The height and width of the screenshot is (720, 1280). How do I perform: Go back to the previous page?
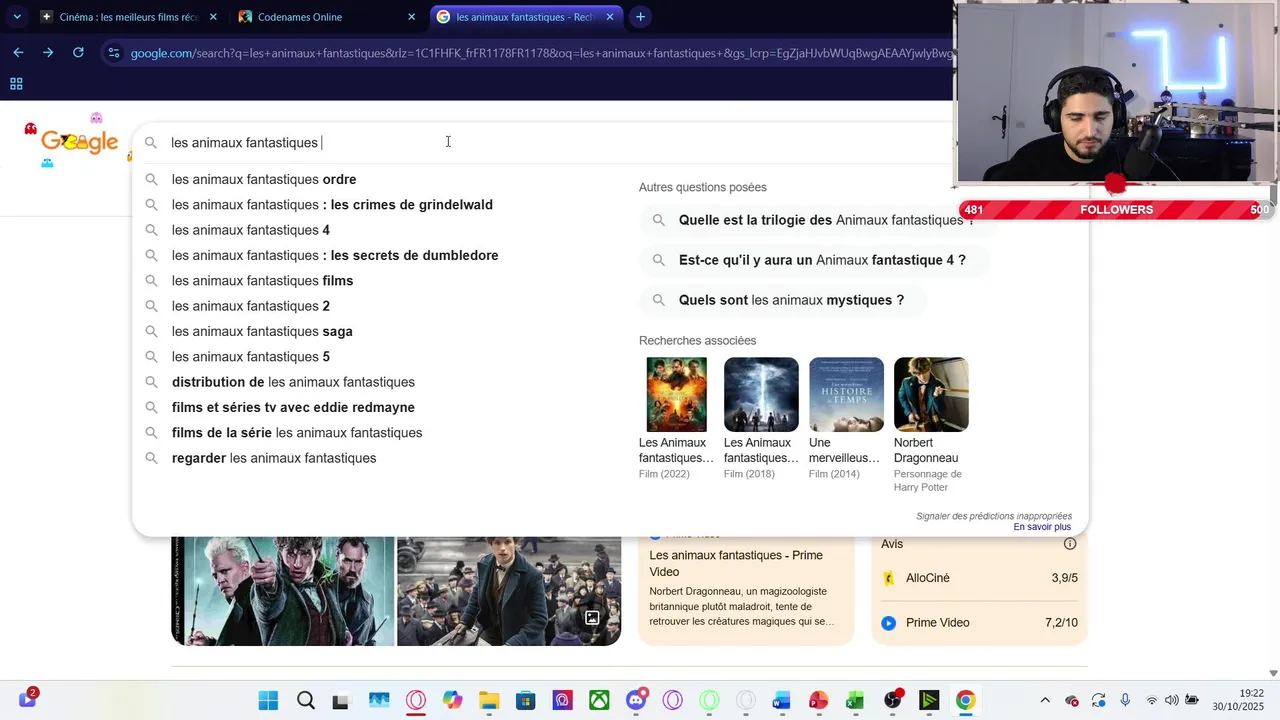pos(18,53)
